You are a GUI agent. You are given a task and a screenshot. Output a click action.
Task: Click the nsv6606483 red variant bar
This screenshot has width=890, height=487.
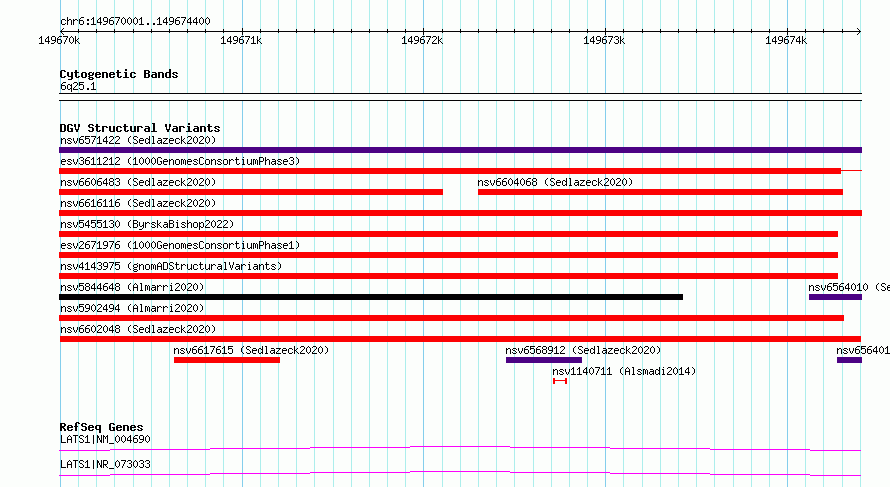coord(251,192)
